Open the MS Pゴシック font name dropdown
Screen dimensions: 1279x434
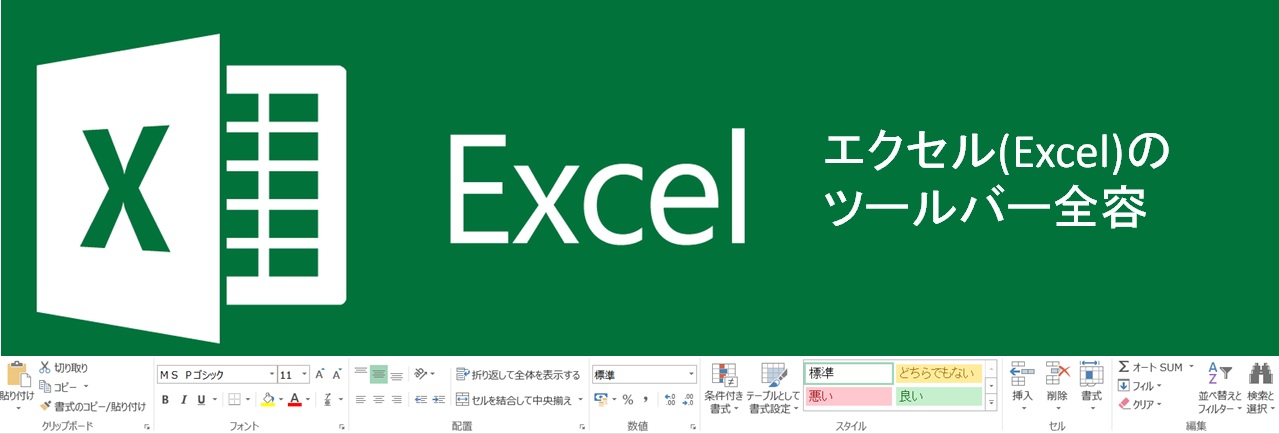tap(271, 374)
